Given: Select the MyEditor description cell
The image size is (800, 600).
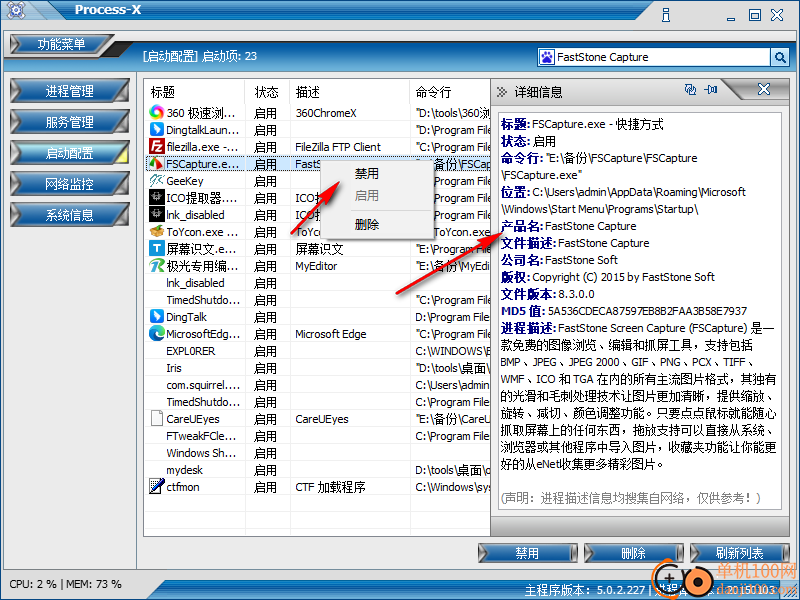Looking at the screenshot, I should pos(316,266).
